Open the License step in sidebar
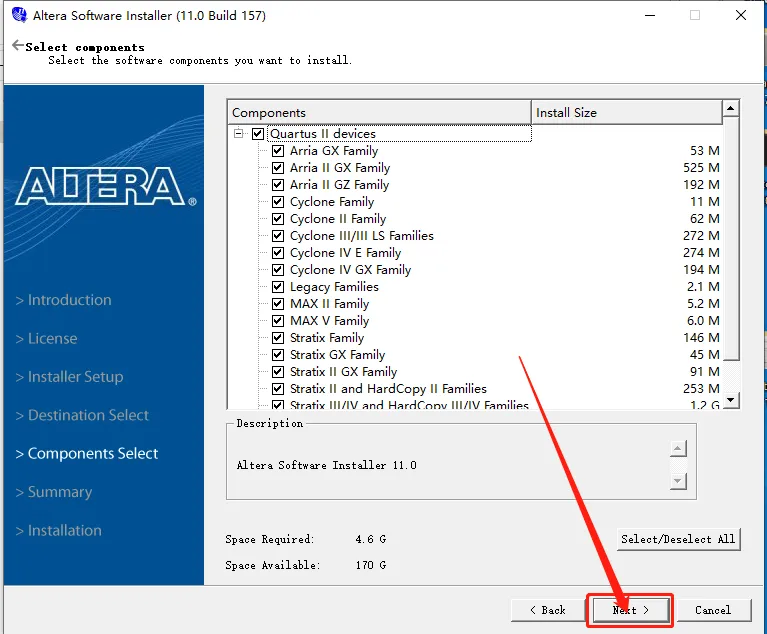Screen dimensions: 767x634 46,339
